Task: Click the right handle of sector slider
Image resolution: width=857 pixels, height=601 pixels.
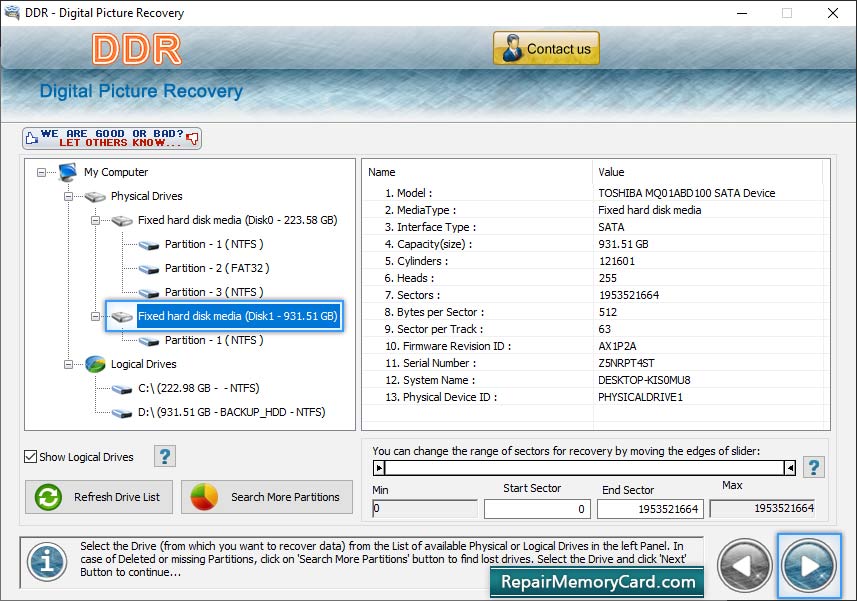Action: (790, 468)
